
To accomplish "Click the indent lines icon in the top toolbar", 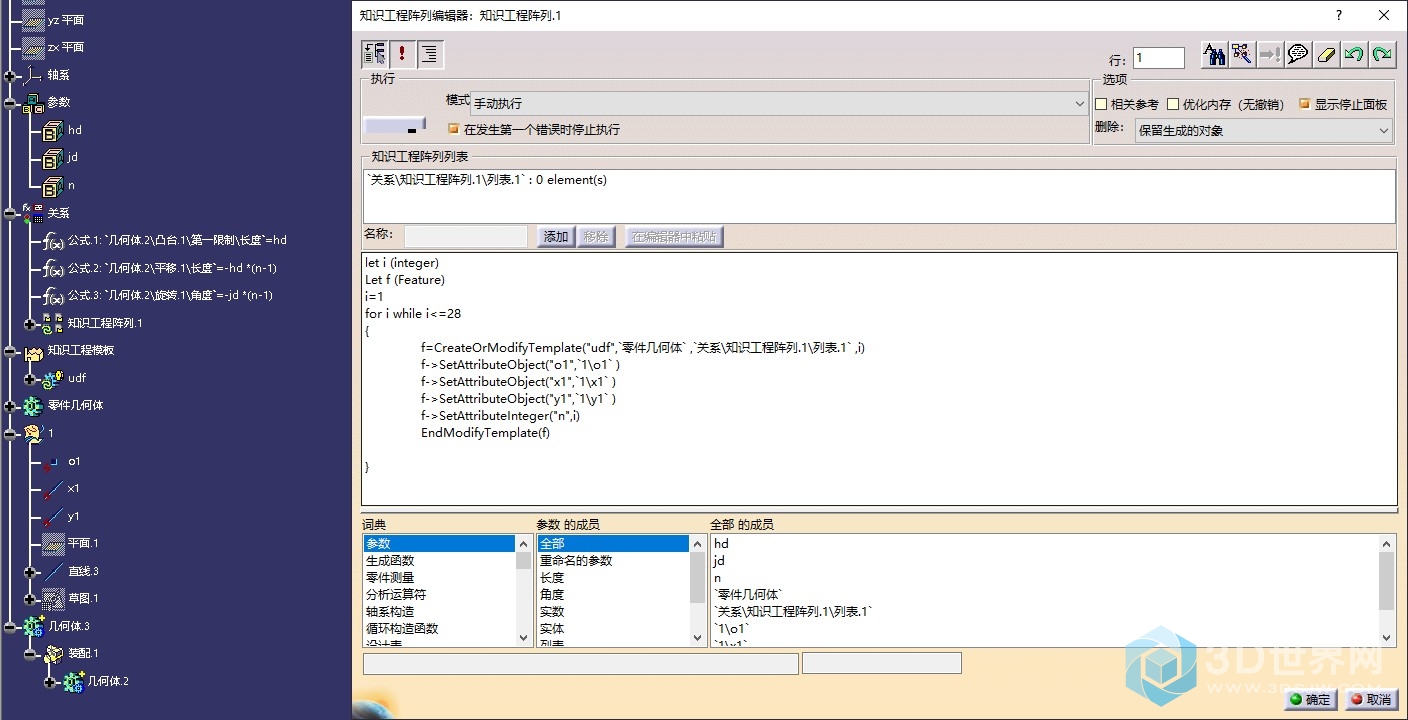I will click(431, 54).
